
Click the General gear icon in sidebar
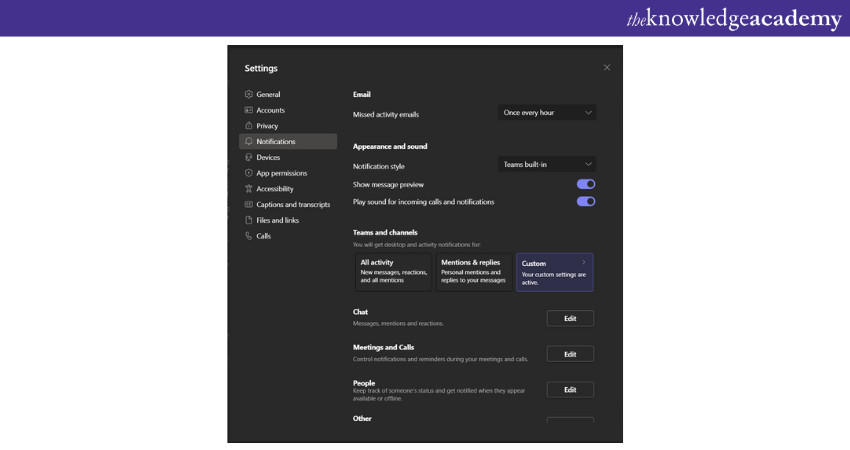(249, 94)
